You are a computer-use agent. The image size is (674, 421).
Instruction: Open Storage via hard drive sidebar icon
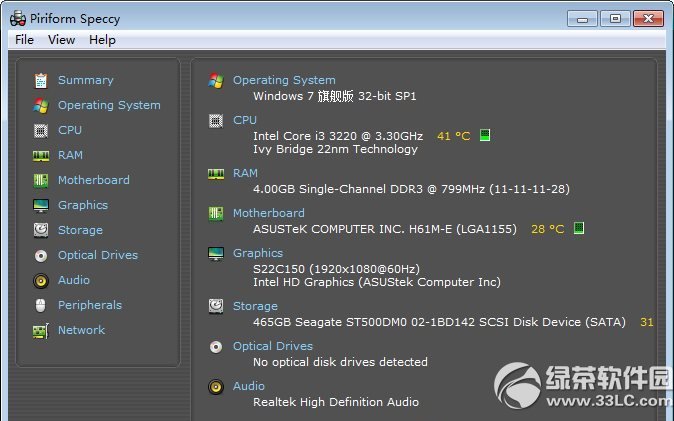coord(41,230)
